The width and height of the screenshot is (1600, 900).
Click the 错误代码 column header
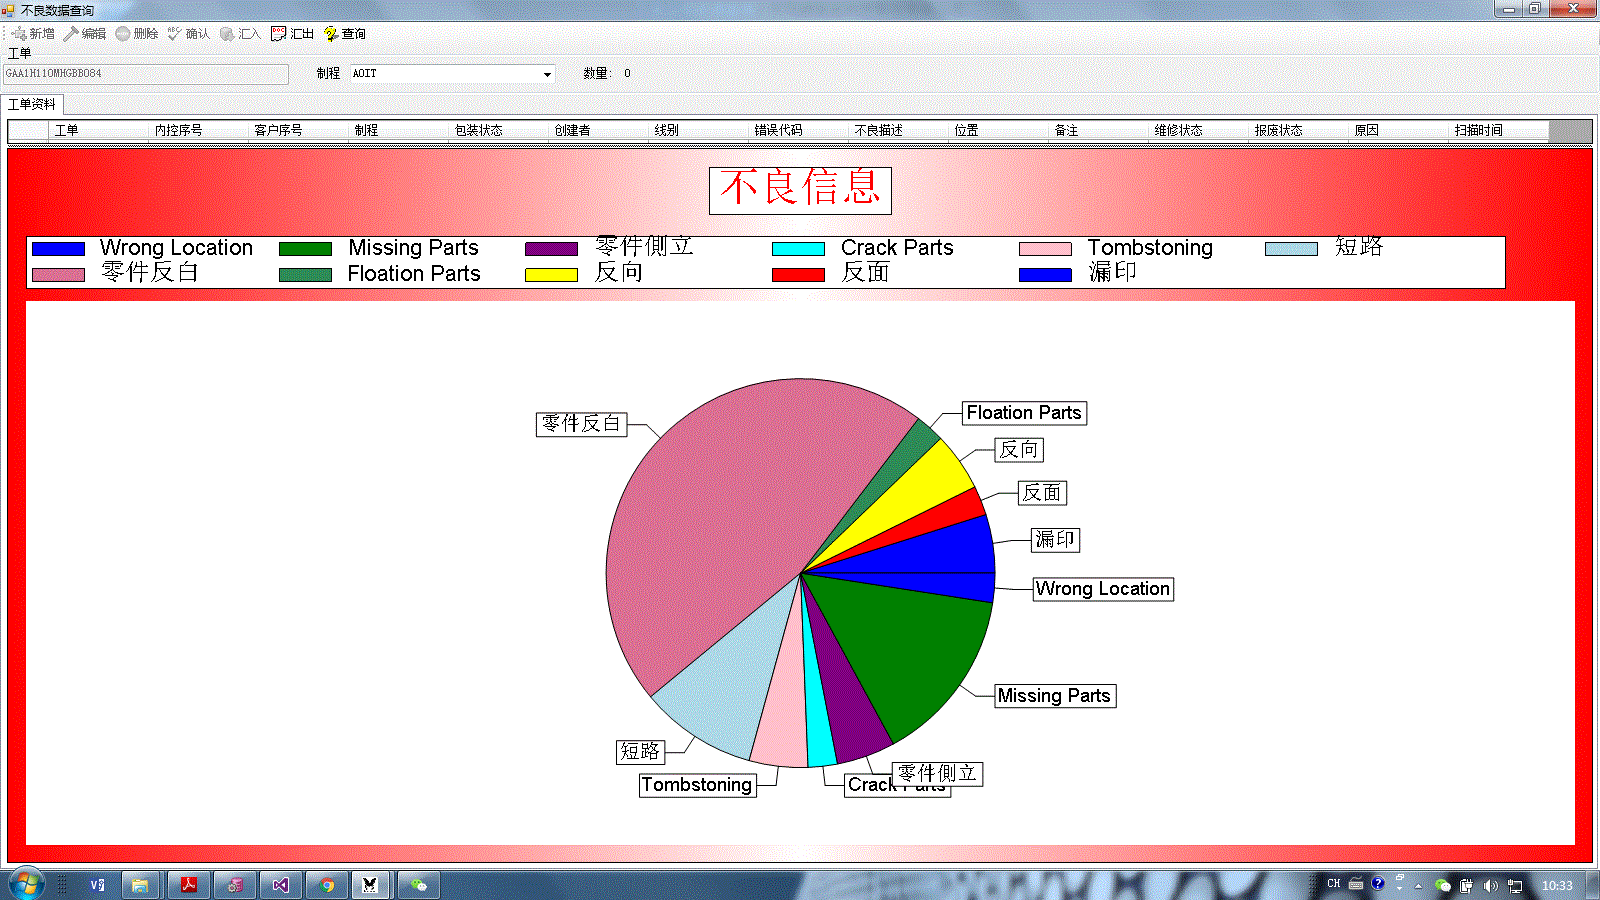pyautogui.click(x=798, y=131)
